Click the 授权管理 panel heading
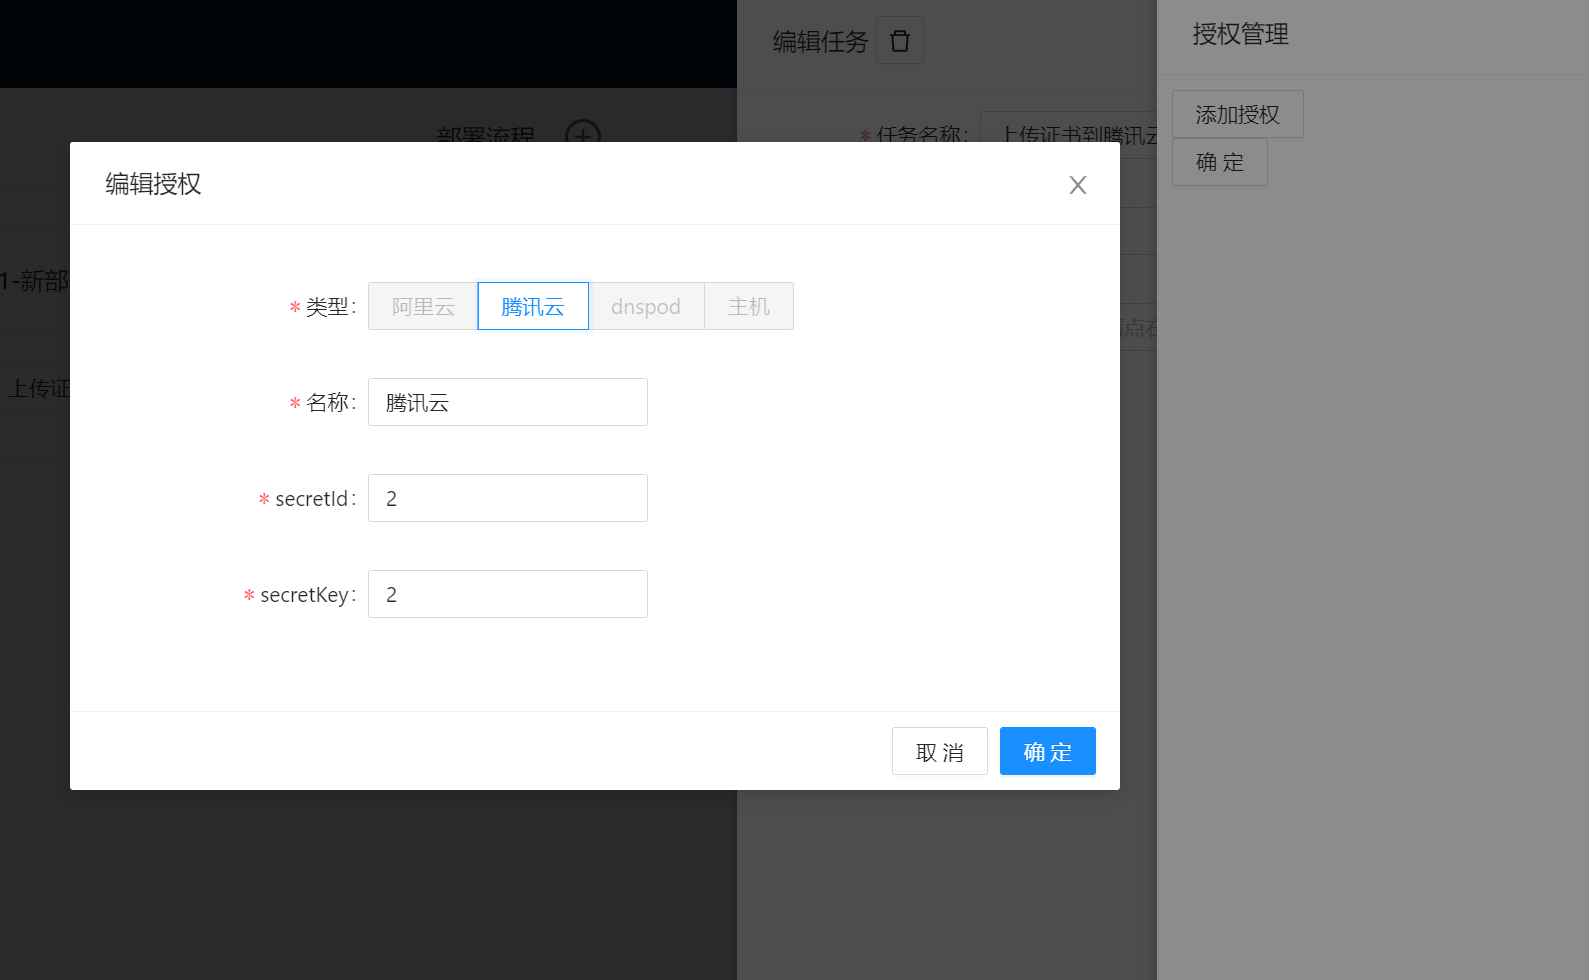The height and width of the screenshot is (980, 1589). [1240, 35]
